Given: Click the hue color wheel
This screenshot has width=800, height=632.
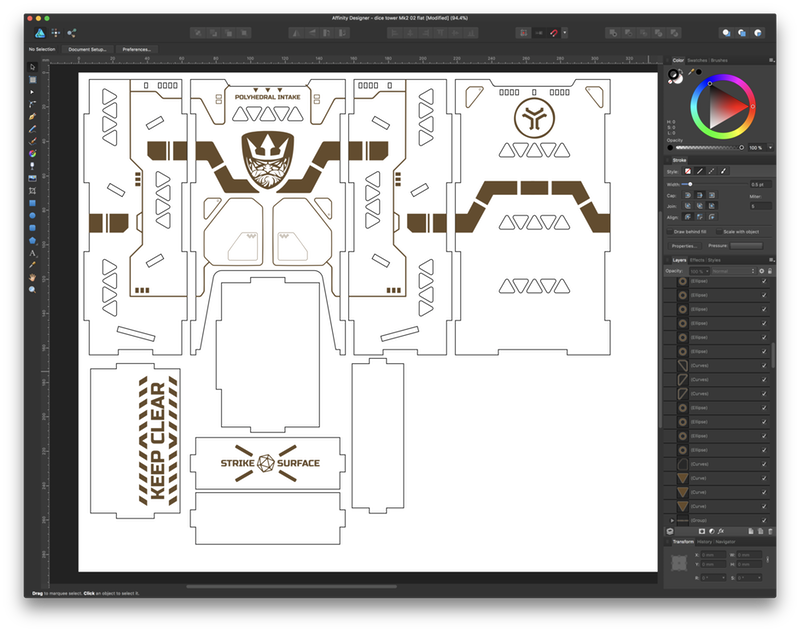Looking at the screenshot, I should tap(723, 107).
